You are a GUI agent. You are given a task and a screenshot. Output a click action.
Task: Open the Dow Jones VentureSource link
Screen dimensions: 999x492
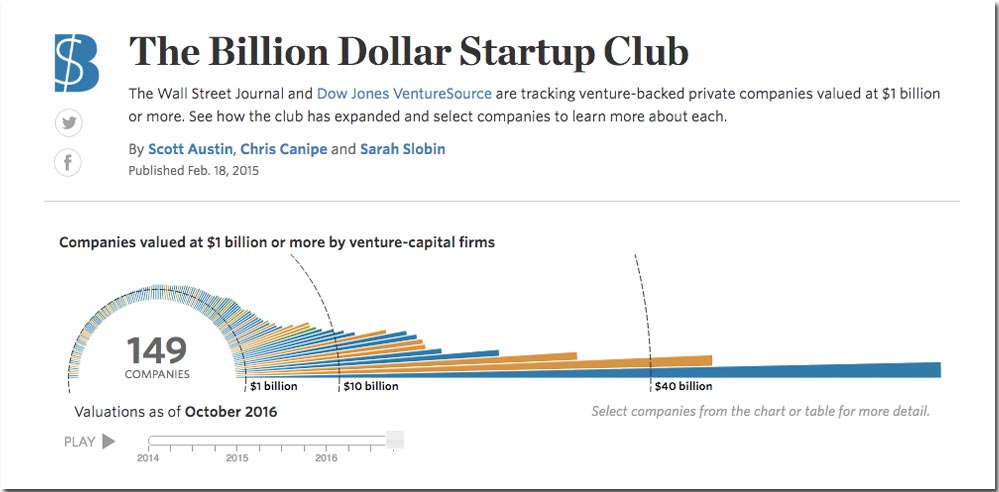[404, 94]
